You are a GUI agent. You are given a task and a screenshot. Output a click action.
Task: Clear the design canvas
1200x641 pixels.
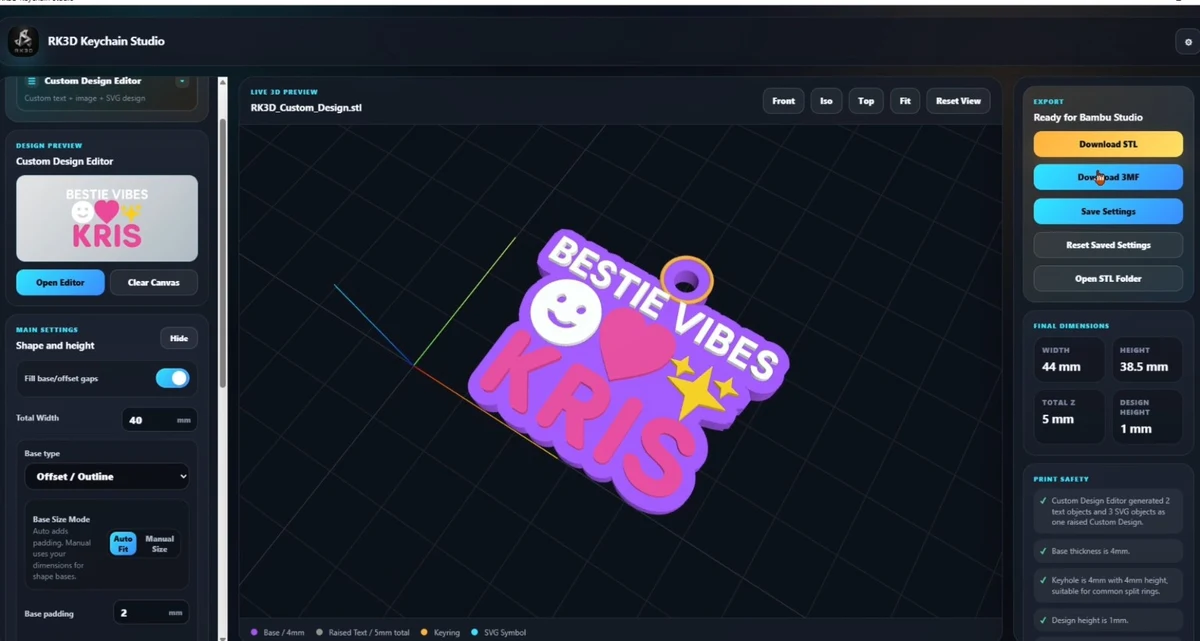tap(153, 282)
